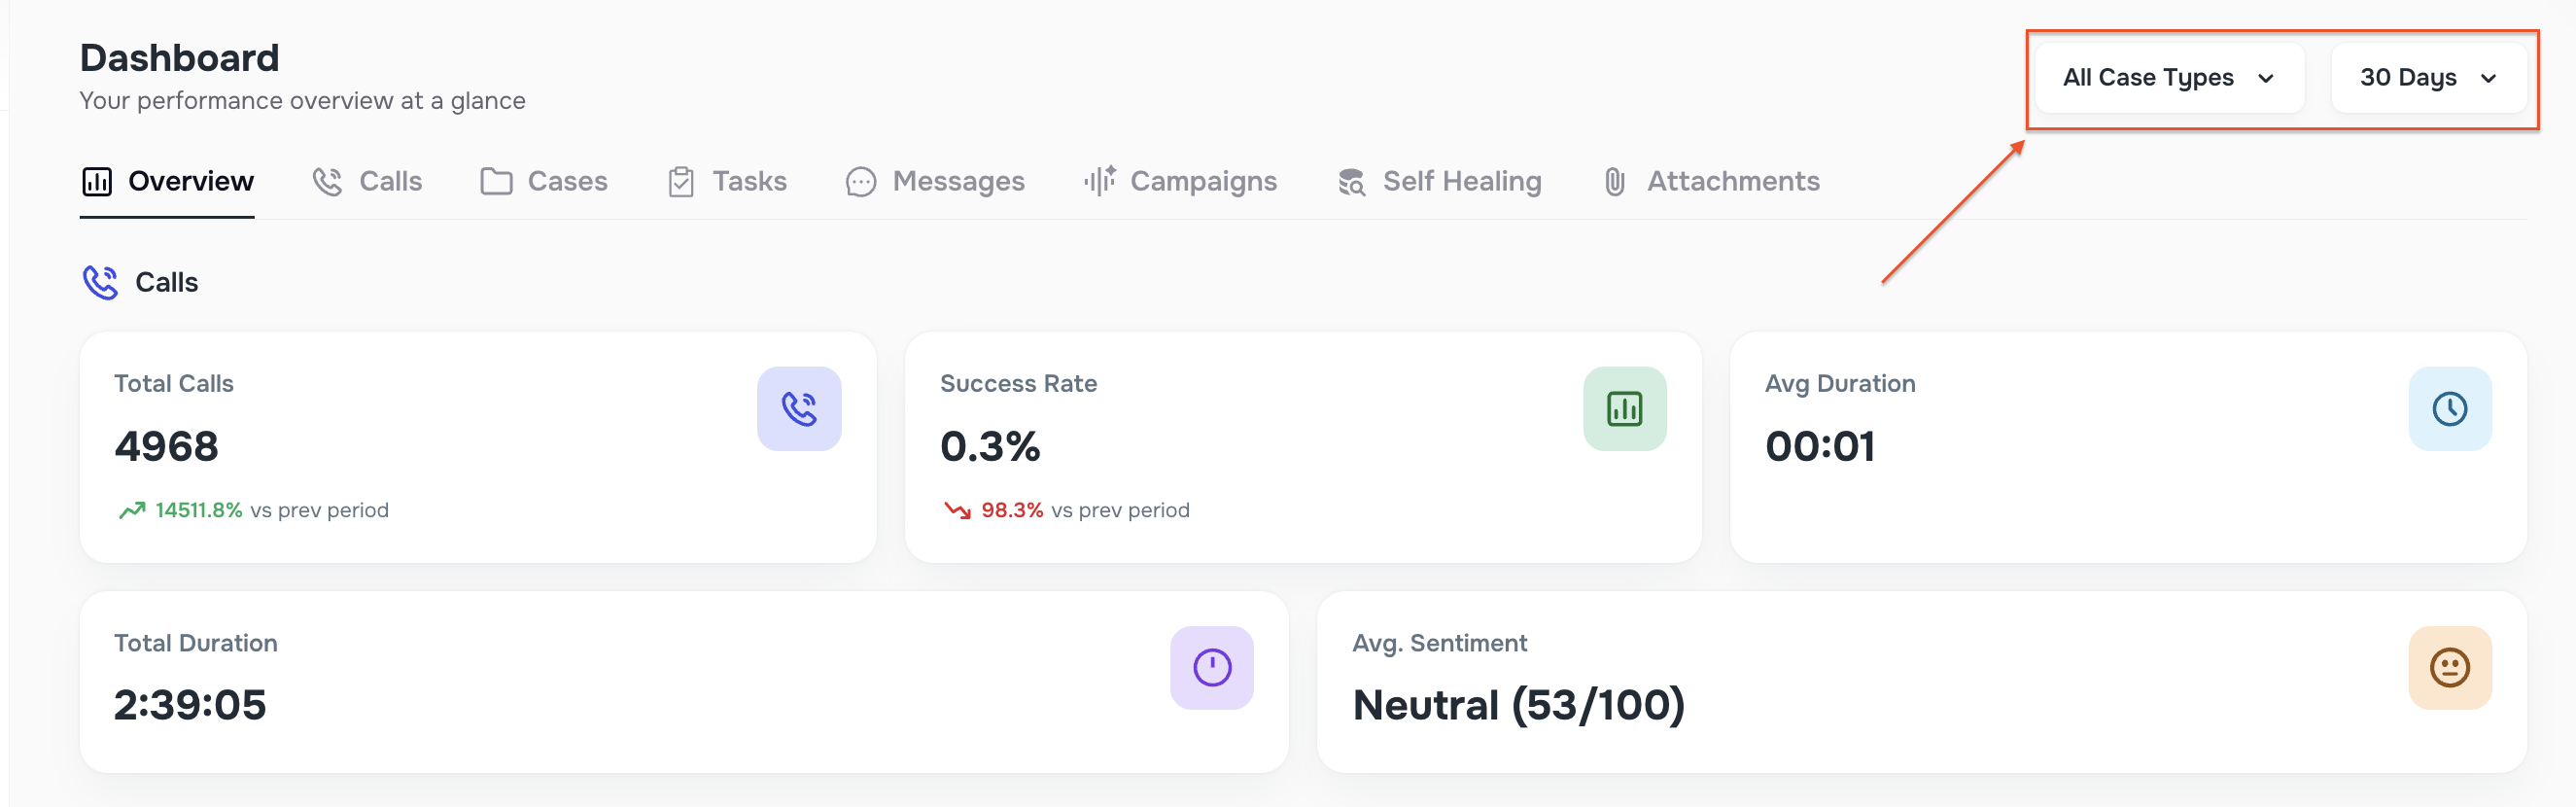The width and height of the screenshot is (2576, 807).
Task: Expand the chevron beside All Case Types
Action: point(2267,78)
